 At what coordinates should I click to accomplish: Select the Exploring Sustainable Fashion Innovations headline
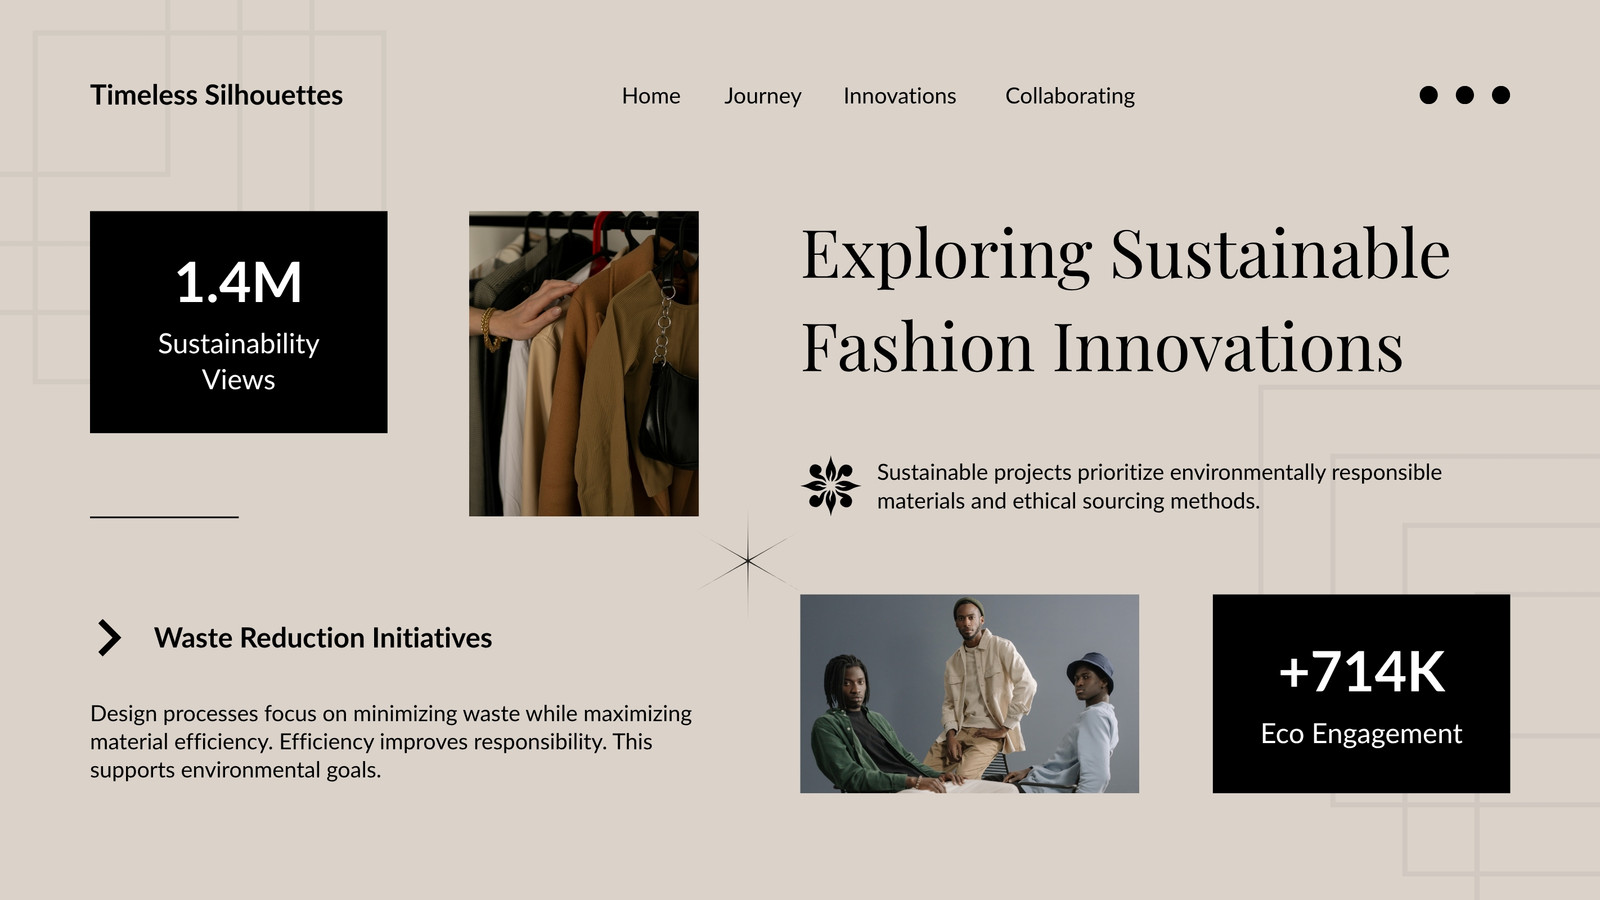[x=1125, y=300]
